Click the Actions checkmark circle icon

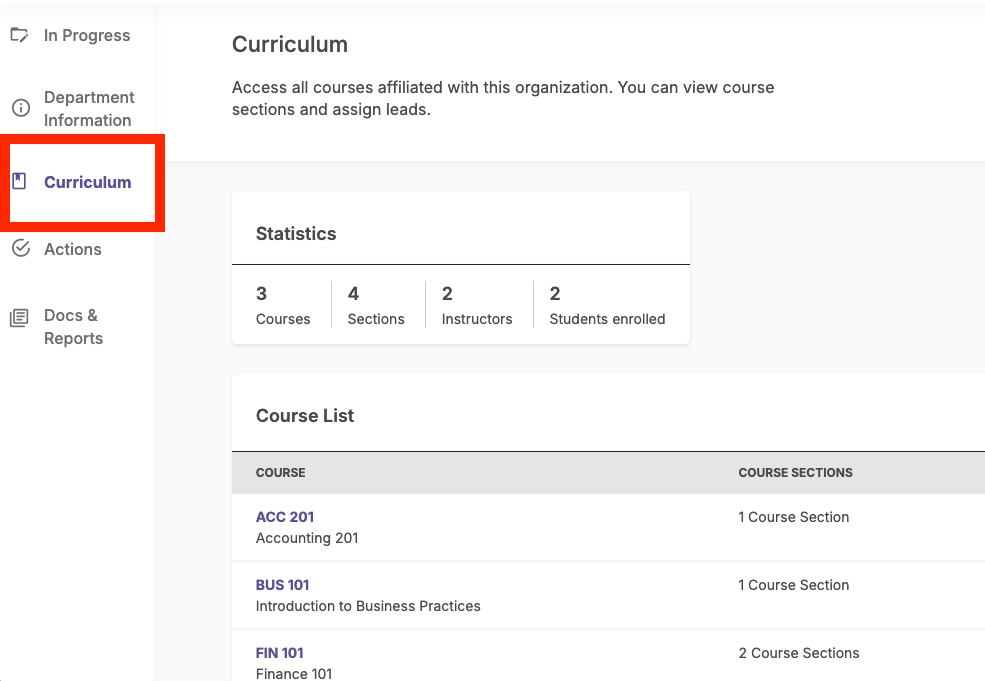[21, 249]
